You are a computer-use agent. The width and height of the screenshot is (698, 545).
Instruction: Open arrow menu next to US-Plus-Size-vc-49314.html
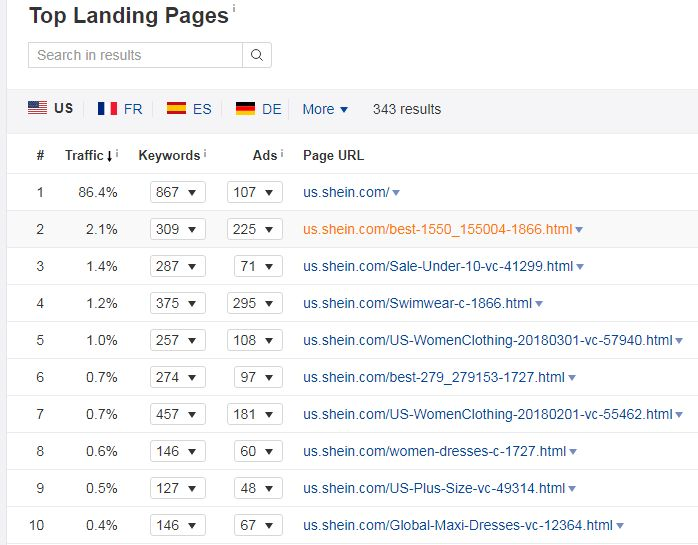[x=572, y=488]
